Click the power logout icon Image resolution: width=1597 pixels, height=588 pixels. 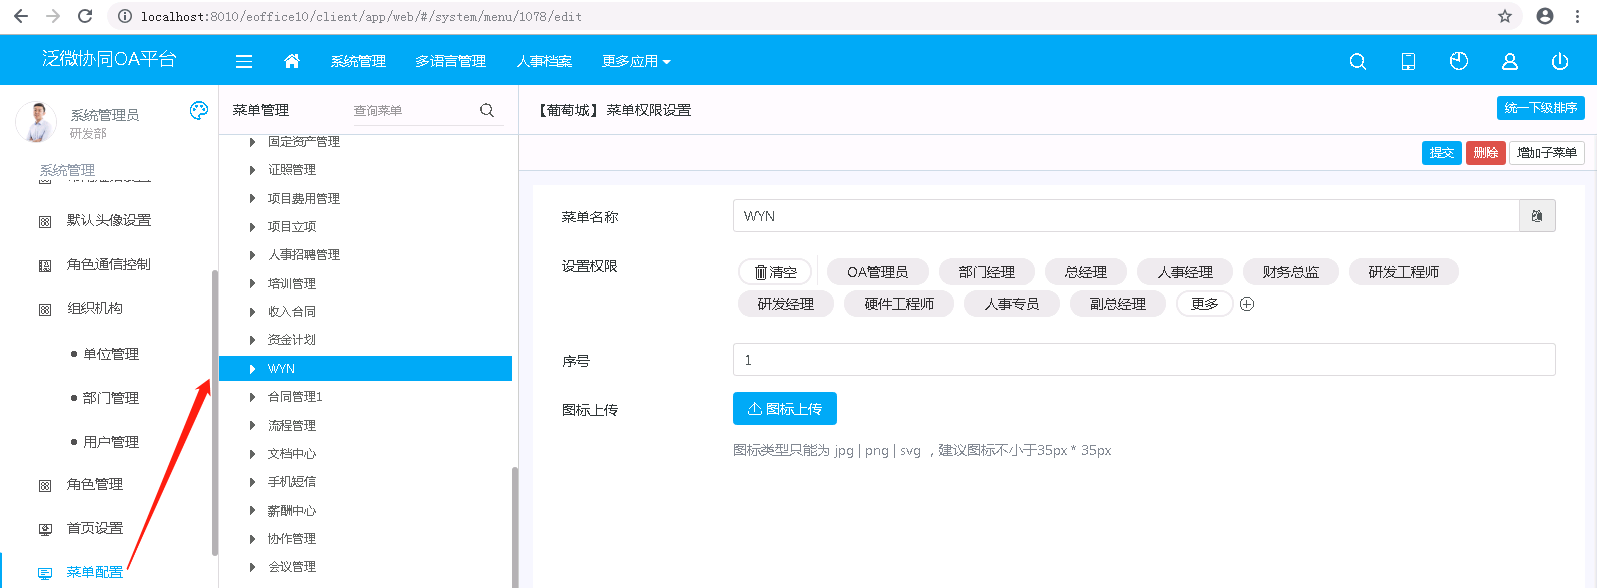pyautogui.click(x=1559, y=61)
